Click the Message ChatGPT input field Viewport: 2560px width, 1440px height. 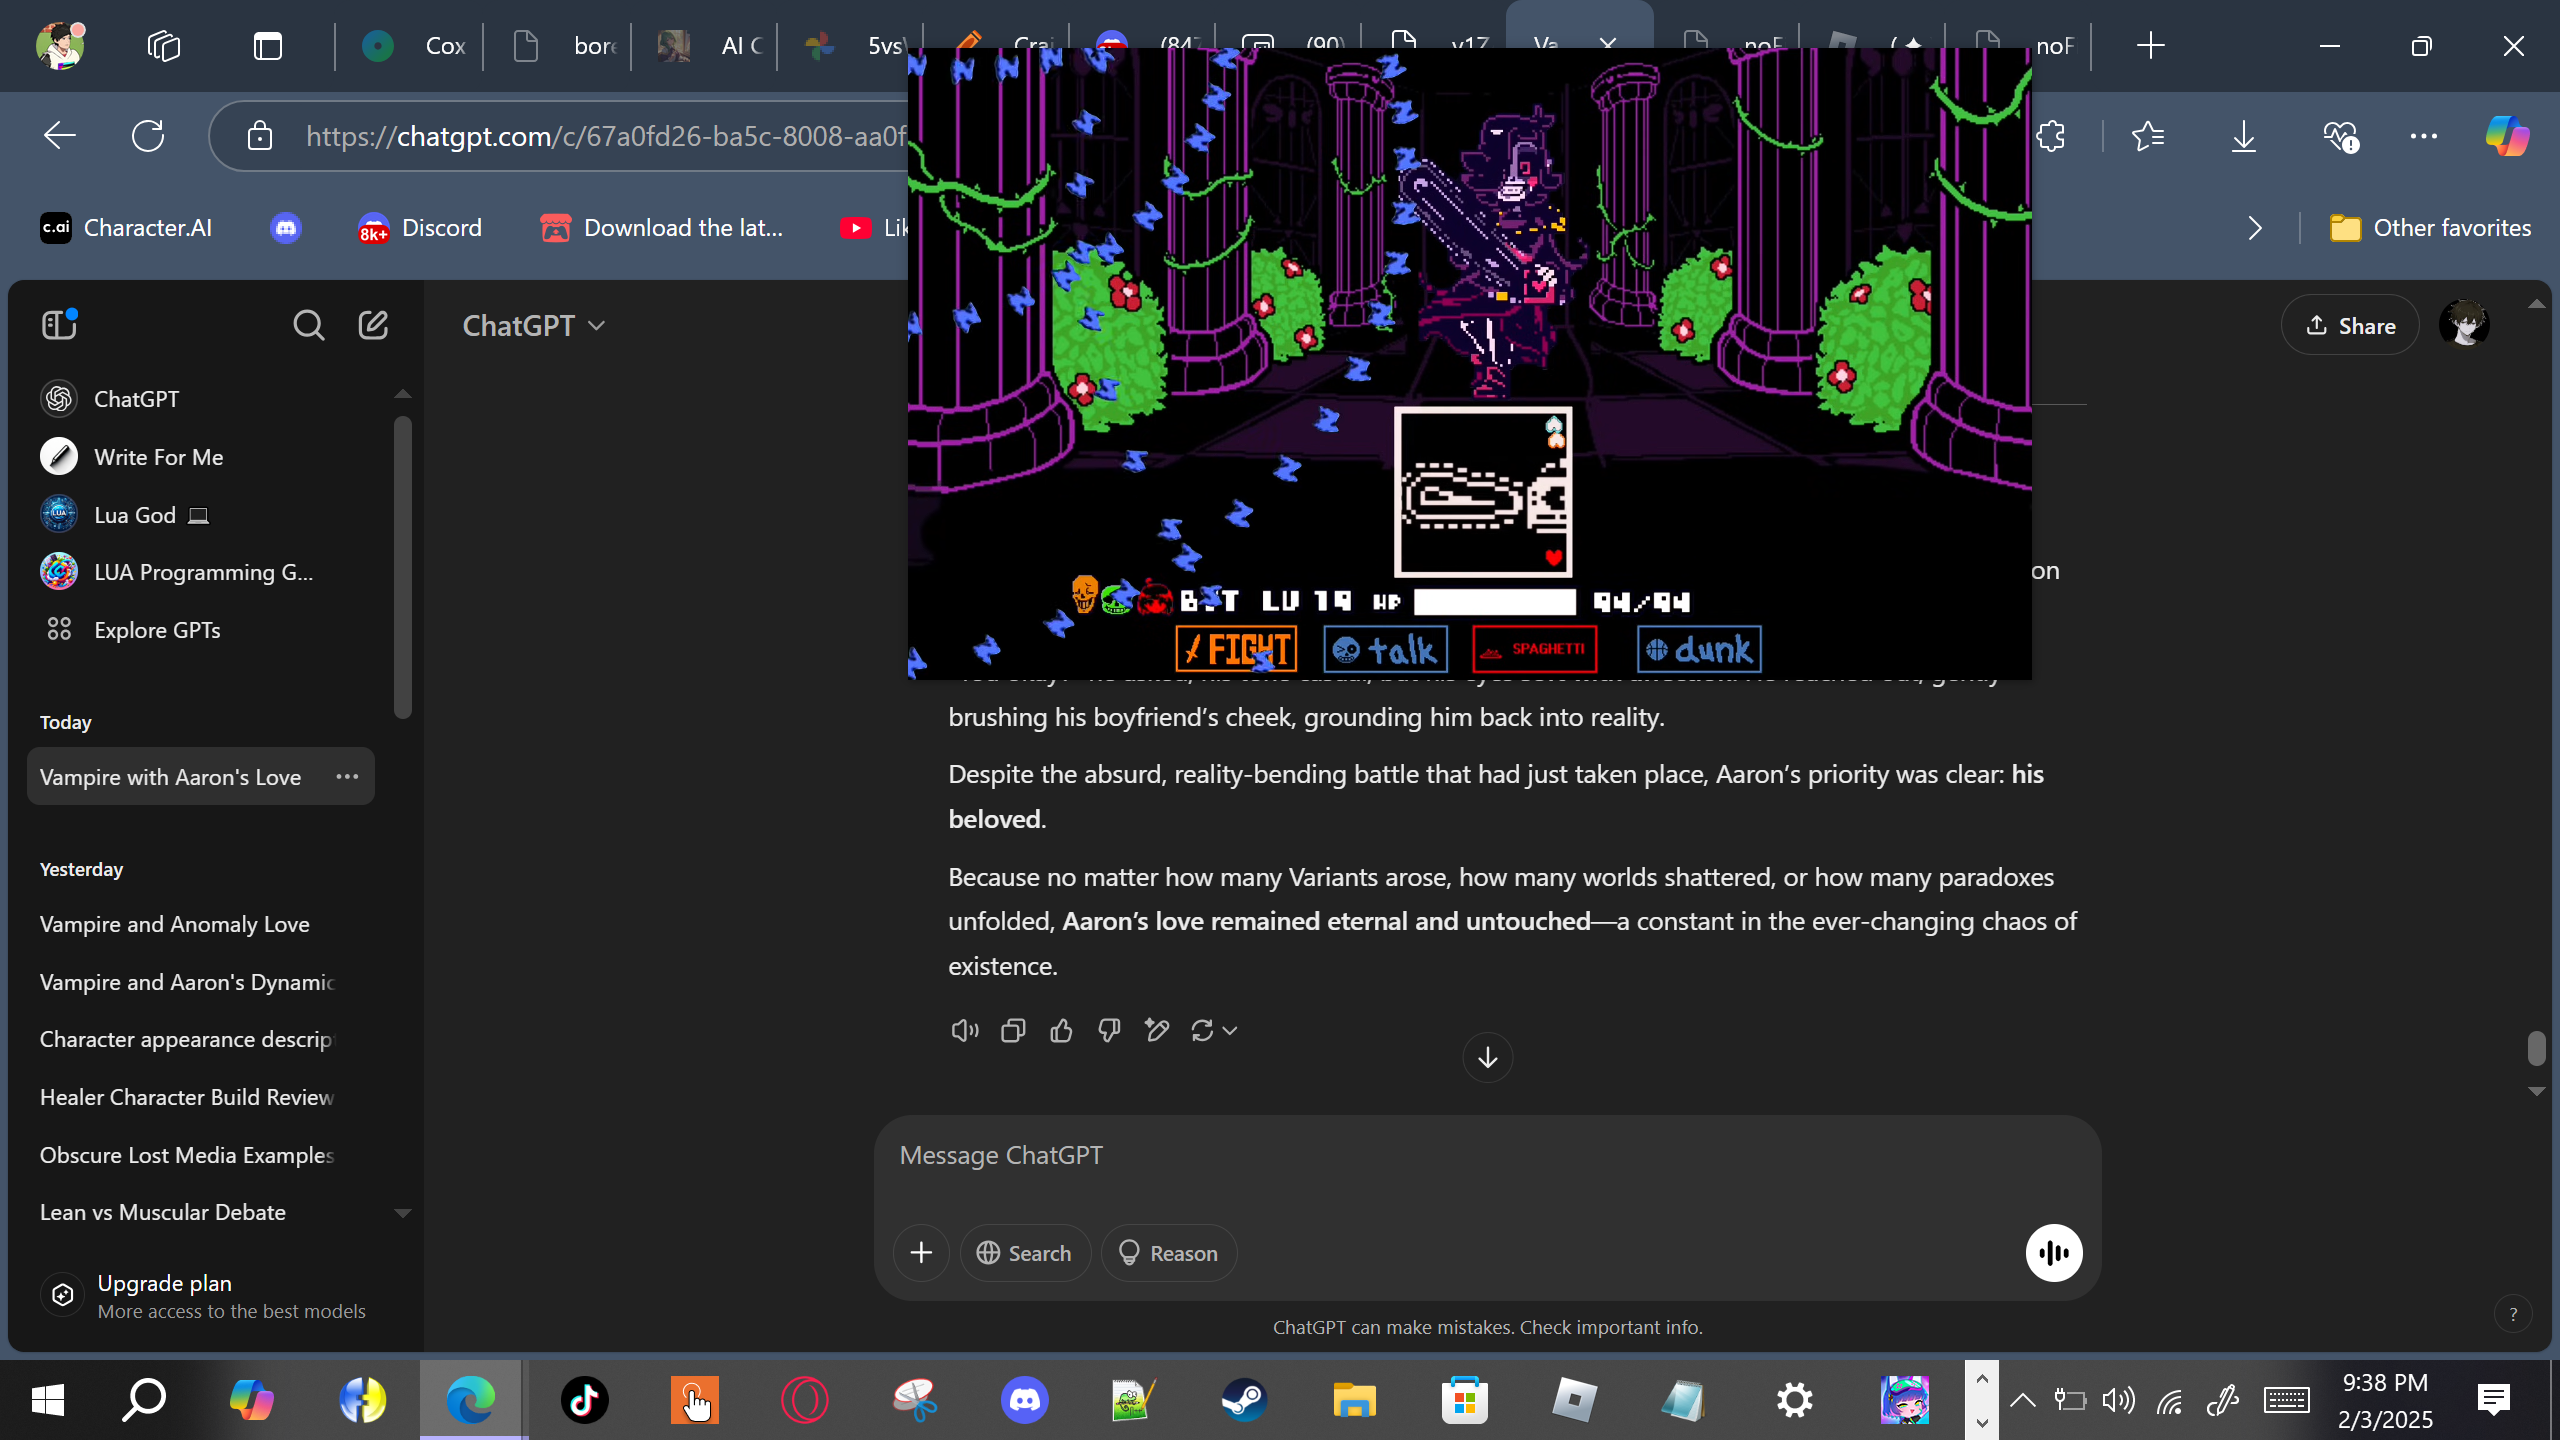(1488, 1155)
